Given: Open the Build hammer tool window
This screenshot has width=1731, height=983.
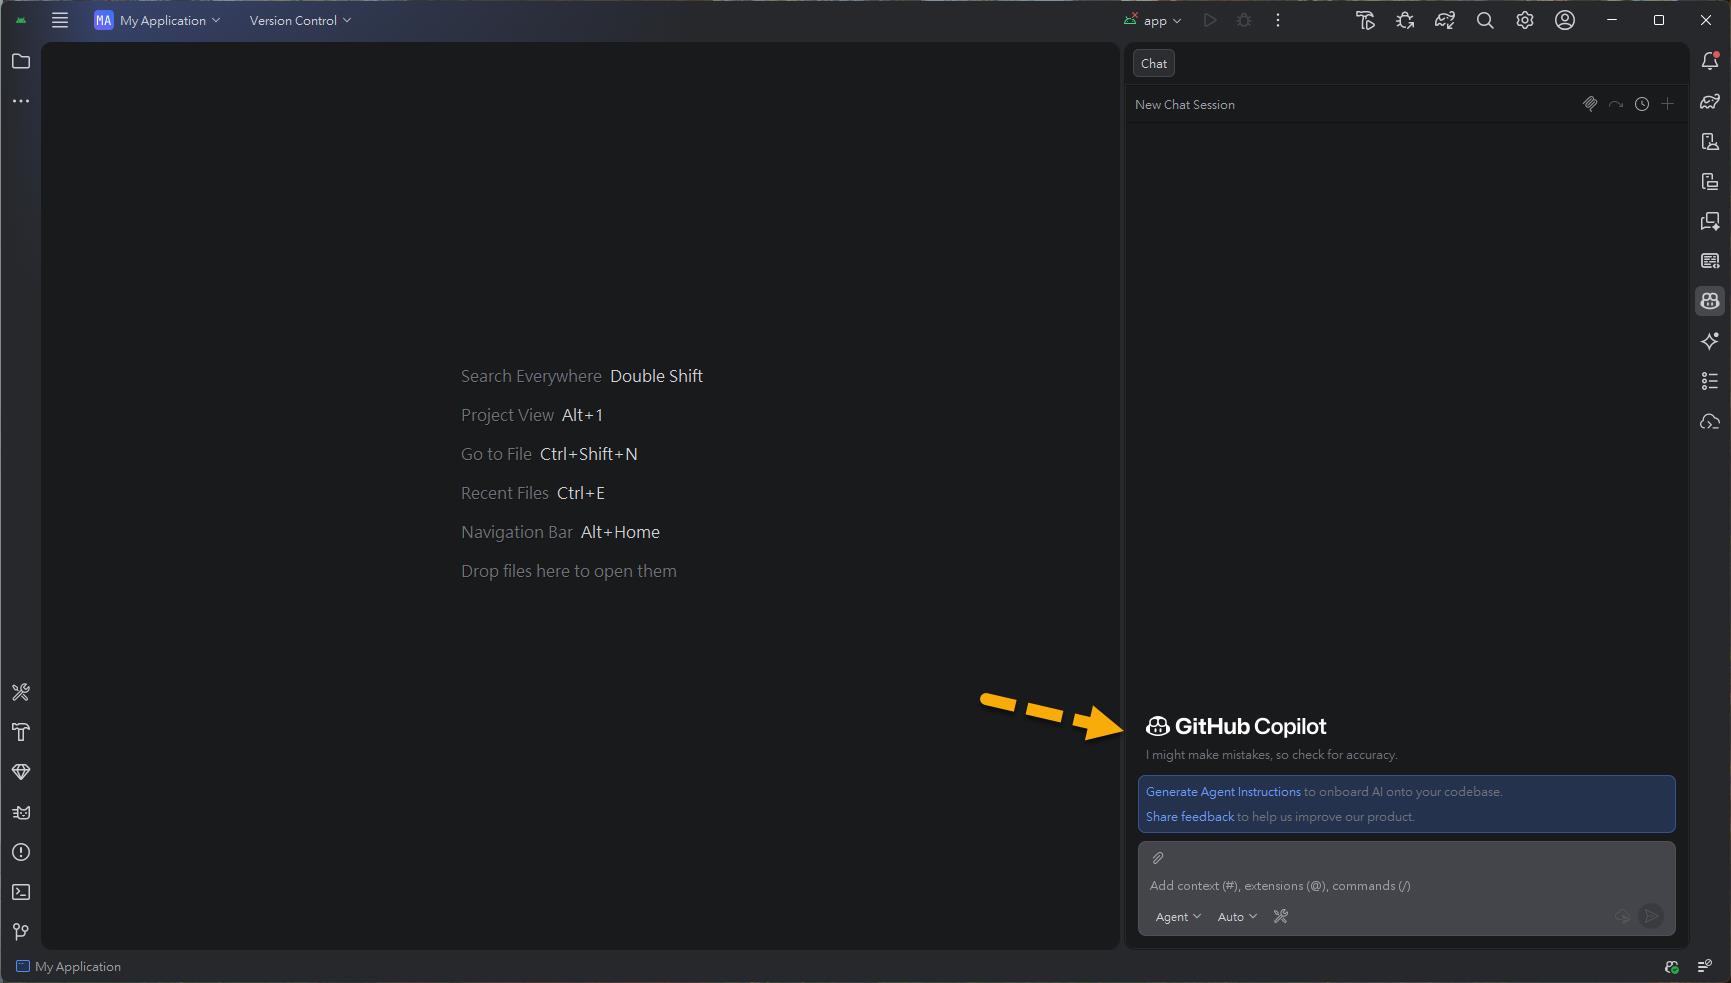Looking at the screenshot, I should coord(21,732).
